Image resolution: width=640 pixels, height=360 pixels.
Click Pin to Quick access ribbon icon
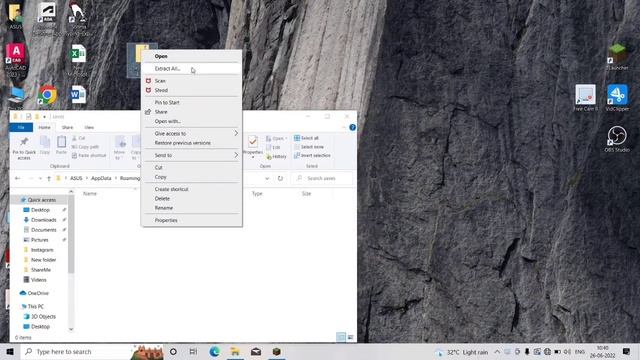tap(24, 148)
